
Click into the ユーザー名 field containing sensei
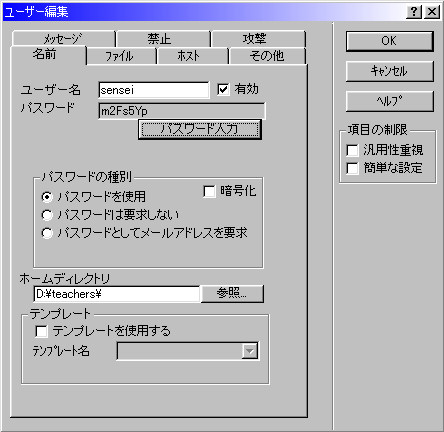154,90
